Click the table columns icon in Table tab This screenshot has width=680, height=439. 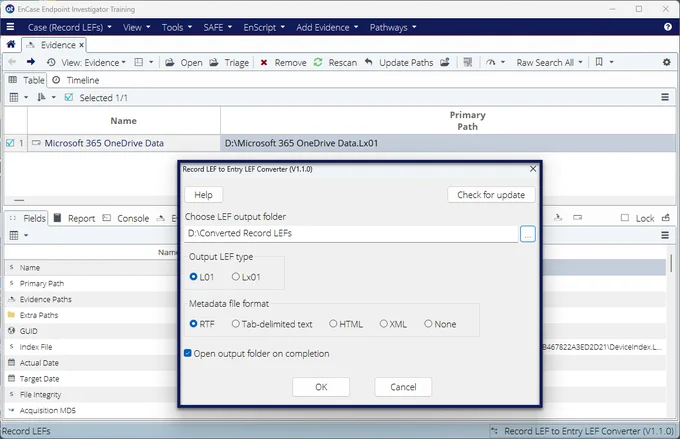14,97
